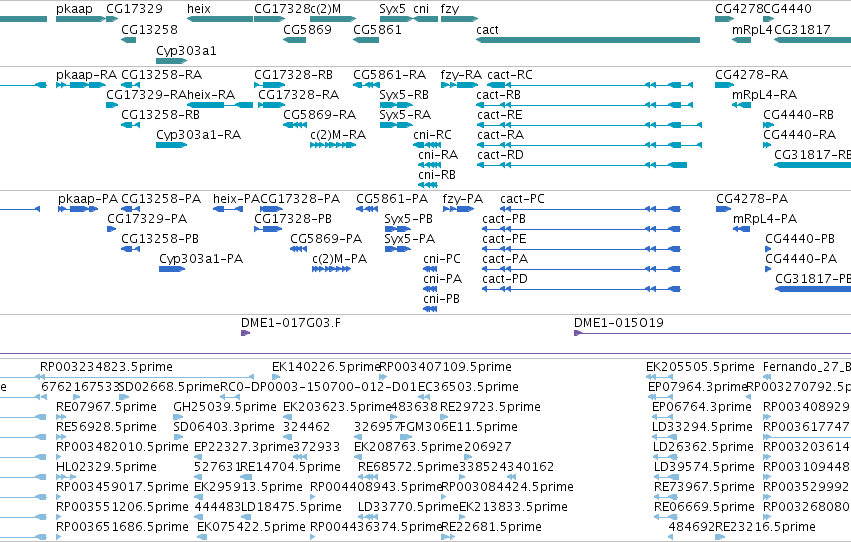This screenshot has width=851, height=542.
Task: Select transcript cact-RD
Action: 582,165
